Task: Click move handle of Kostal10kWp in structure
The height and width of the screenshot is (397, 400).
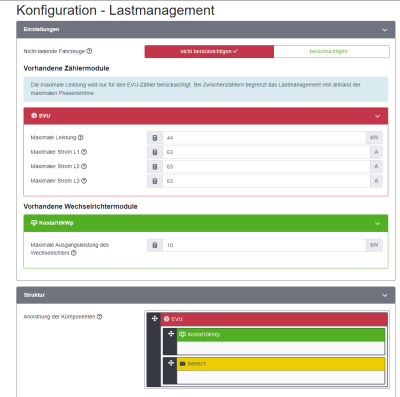Action: pos(171,334)
